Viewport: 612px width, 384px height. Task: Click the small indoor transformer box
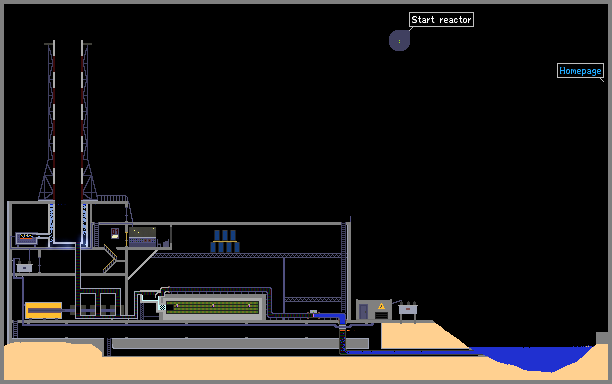point(24,268)
